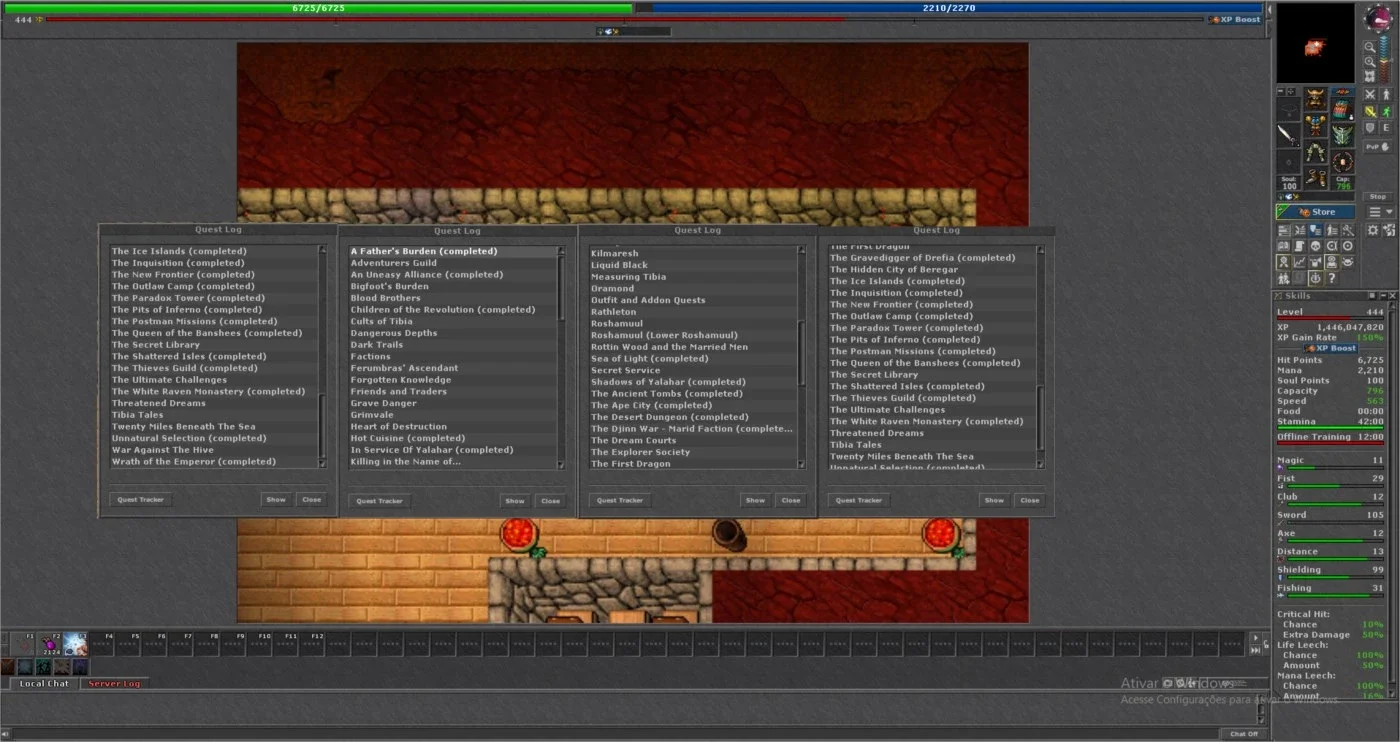Select 'A Father's Burden (completed)' quest
The width and height of the screenshot is (1400, 742).
click(454, 251)
